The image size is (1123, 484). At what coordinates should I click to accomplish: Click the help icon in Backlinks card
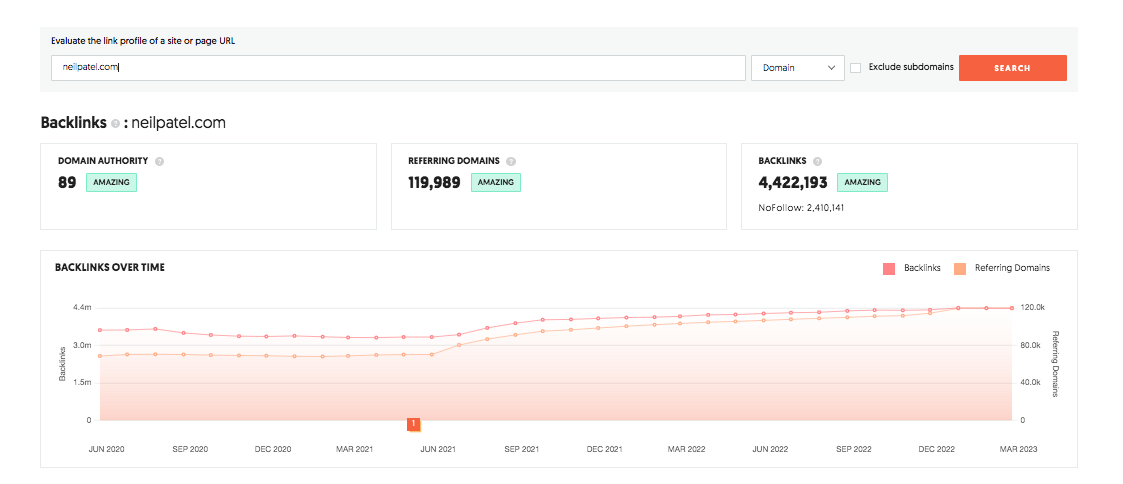click(x=817, y=161)
